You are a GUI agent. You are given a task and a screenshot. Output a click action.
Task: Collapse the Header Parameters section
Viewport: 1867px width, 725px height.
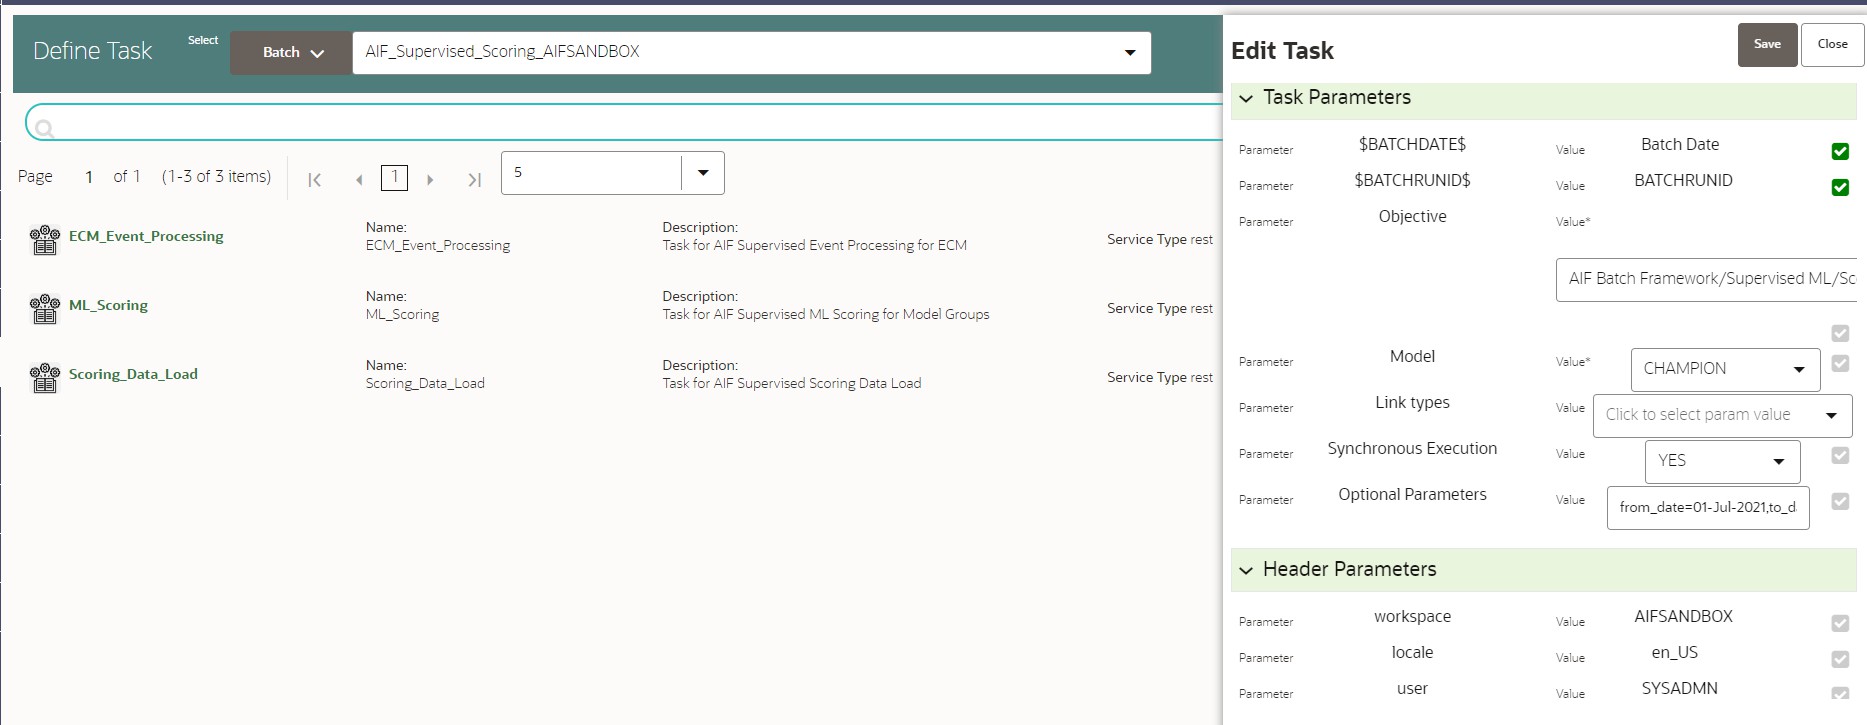click(1246, 570)
